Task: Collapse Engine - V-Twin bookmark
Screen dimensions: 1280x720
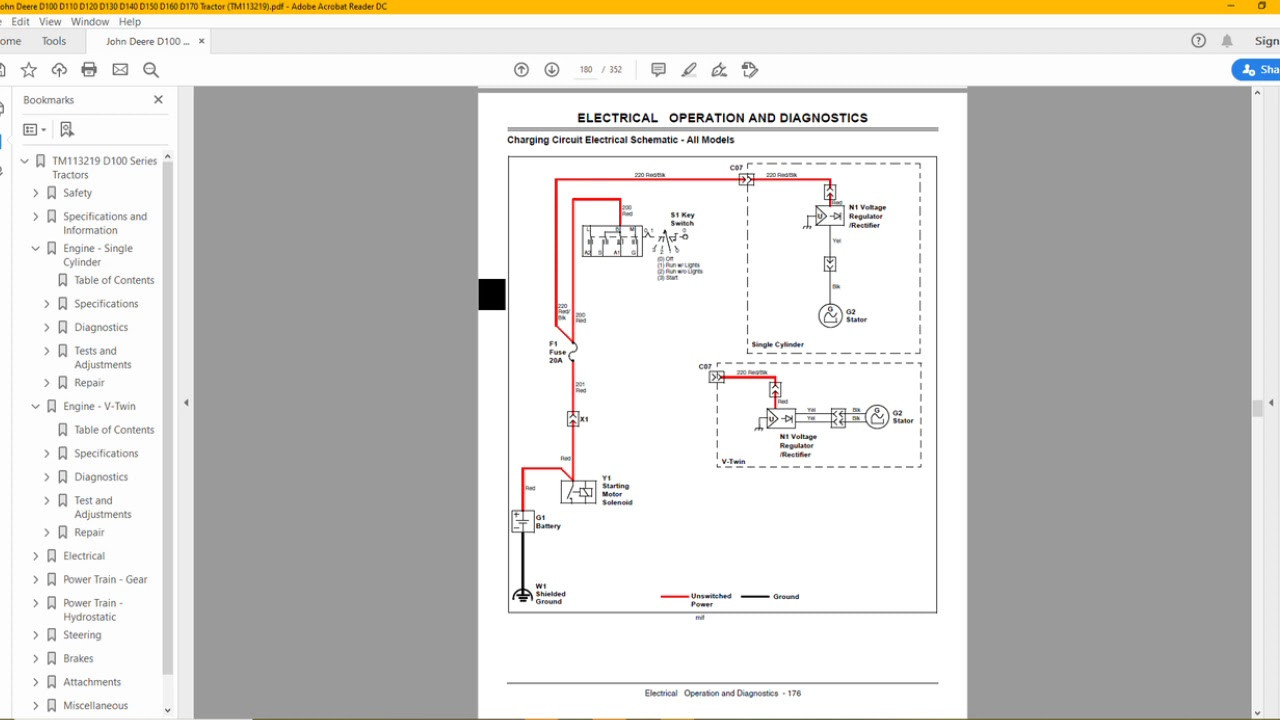Action: pos(36,406)
